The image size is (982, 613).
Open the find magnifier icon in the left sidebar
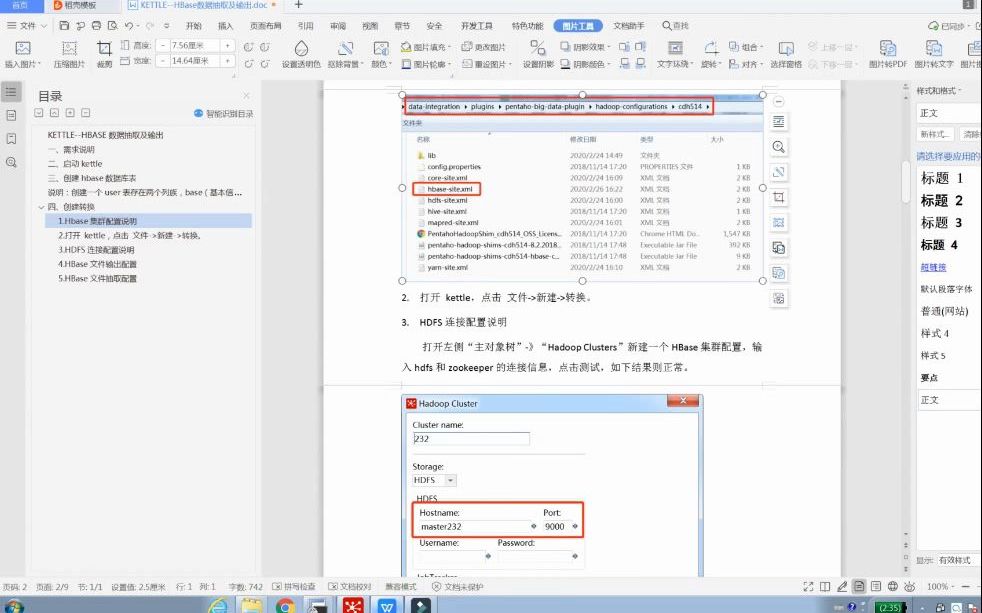pos(11,162)
